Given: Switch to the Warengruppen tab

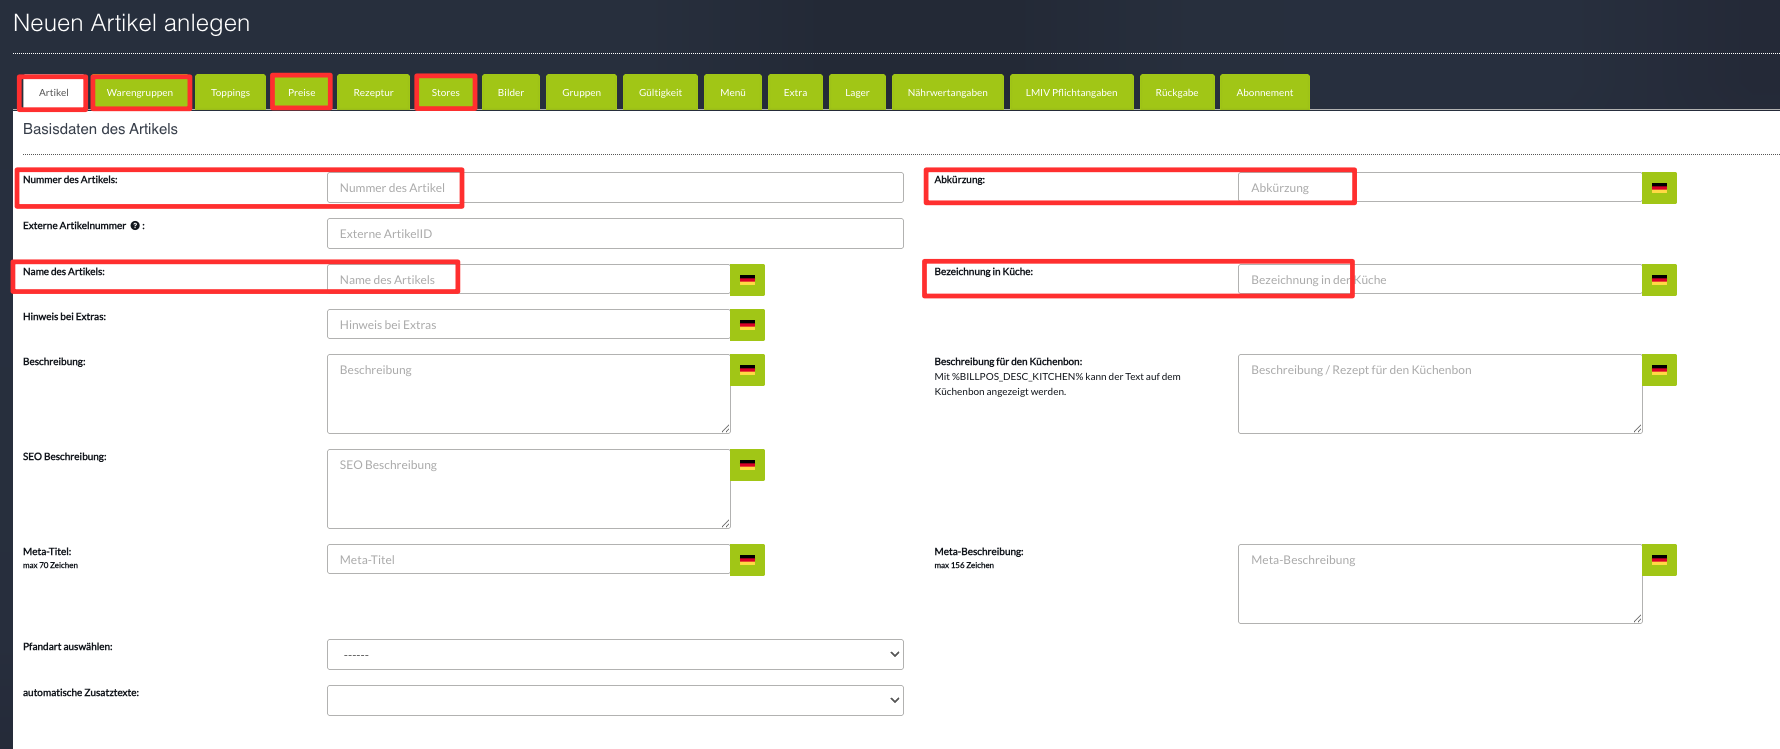Looking at the screenshot, I should tap(140, 93).
